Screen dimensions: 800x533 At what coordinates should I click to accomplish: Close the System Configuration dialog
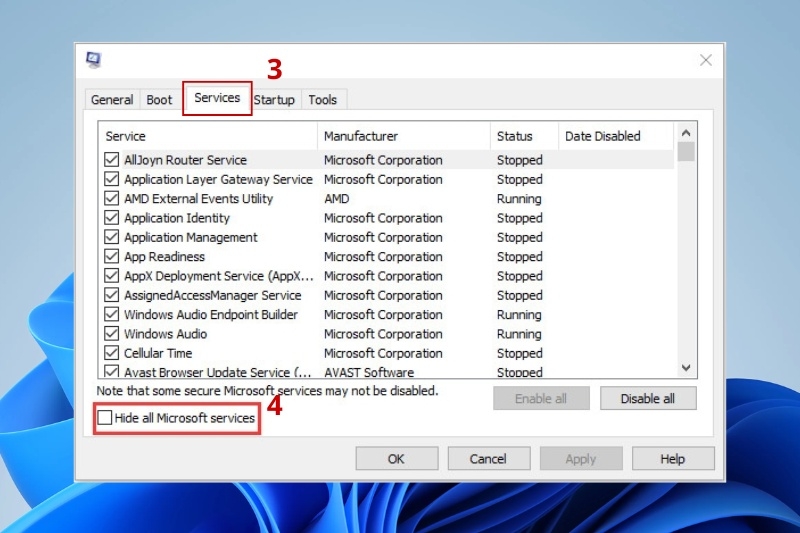point(706,60)
